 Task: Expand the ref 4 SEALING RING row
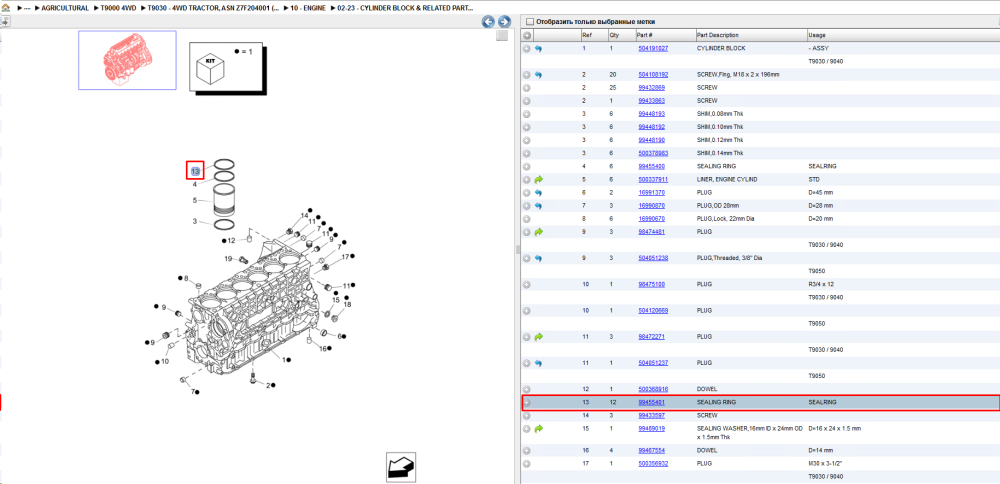(x=527, y=166)
